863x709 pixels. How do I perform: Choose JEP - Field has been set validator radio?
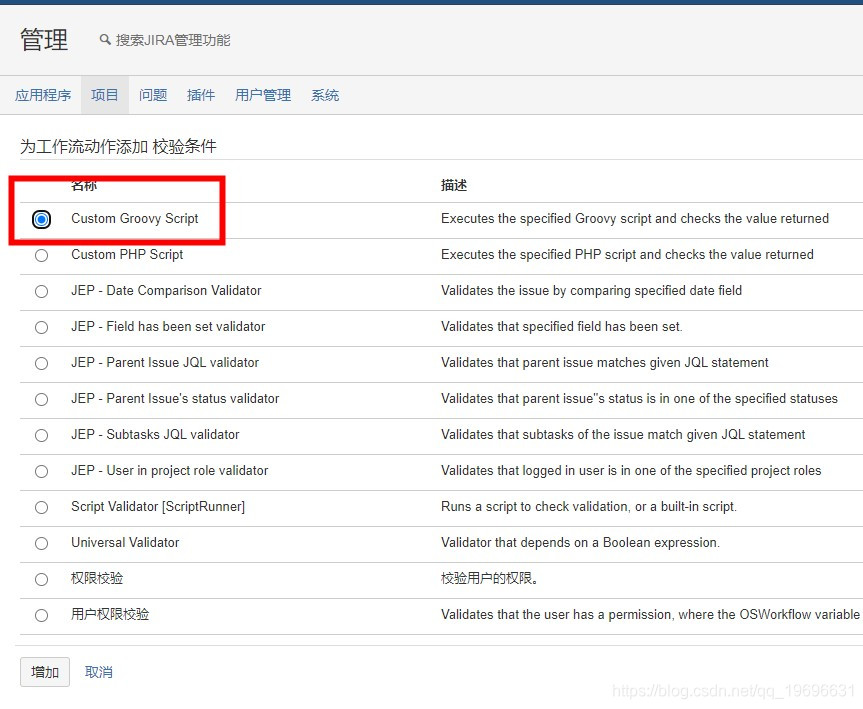(41, 328)
